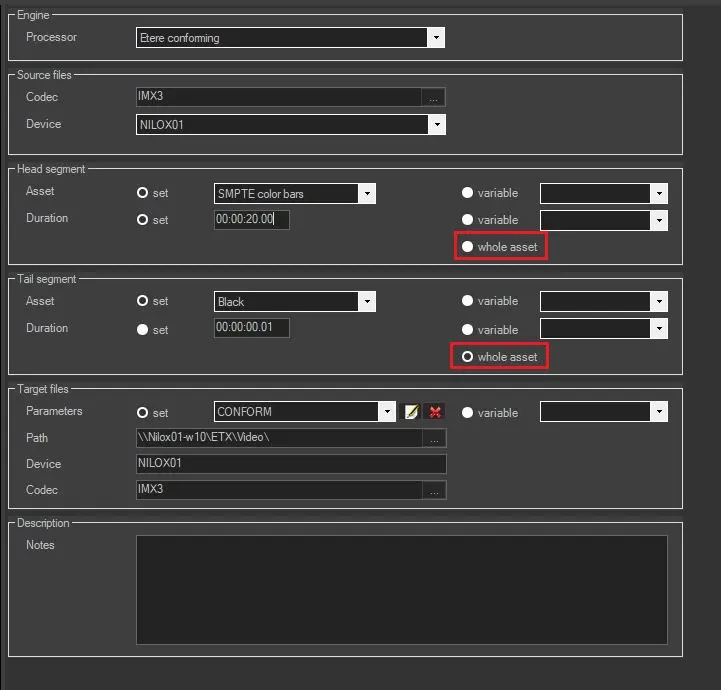Expand the CONFORM parameters dropdown
721x690 pixels.
[386, 412]
